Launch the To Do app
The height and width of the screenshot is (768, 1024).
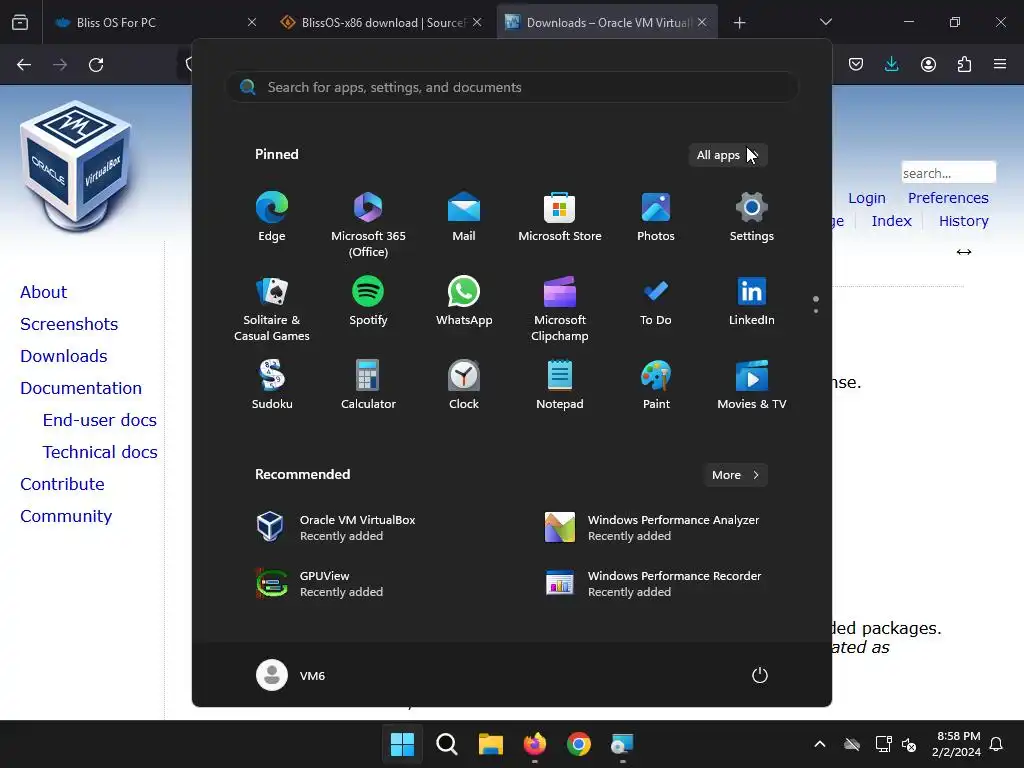tap(656, 300)
